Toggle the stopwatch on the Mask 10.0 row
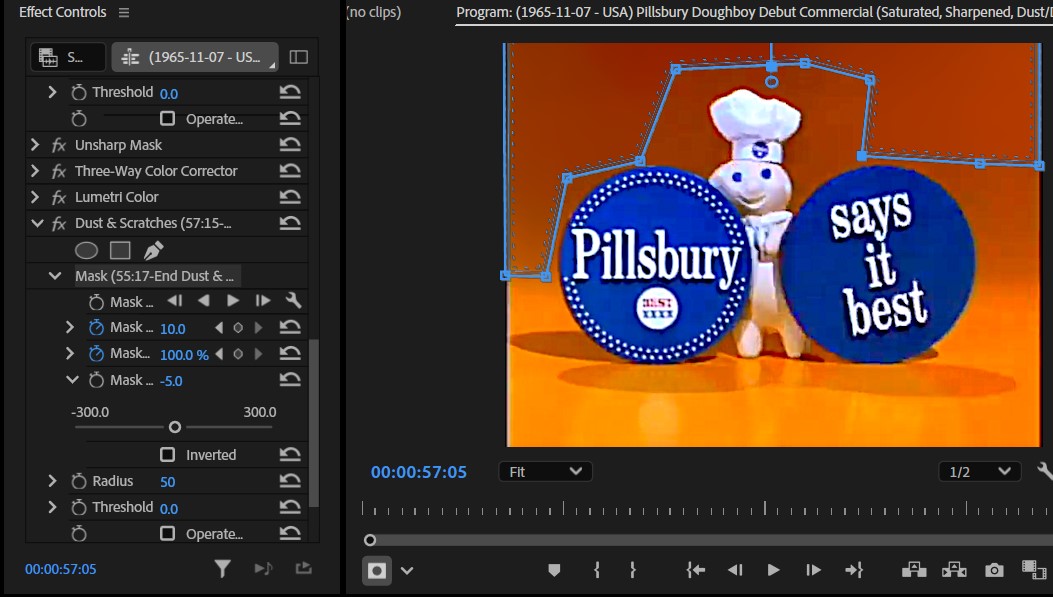 coord(96,328)
